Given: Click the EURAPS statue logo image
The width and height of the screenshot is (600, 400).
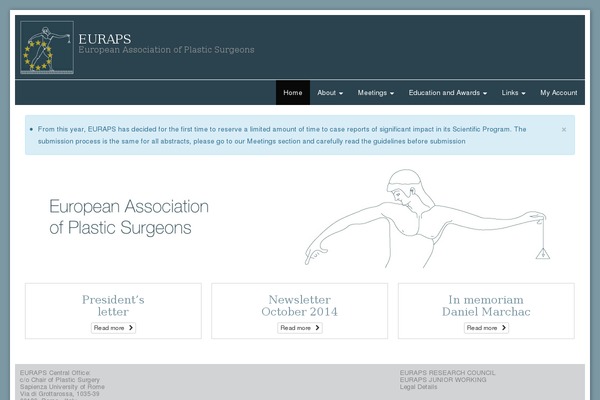Looking at the screenshot, I should 47,47.
